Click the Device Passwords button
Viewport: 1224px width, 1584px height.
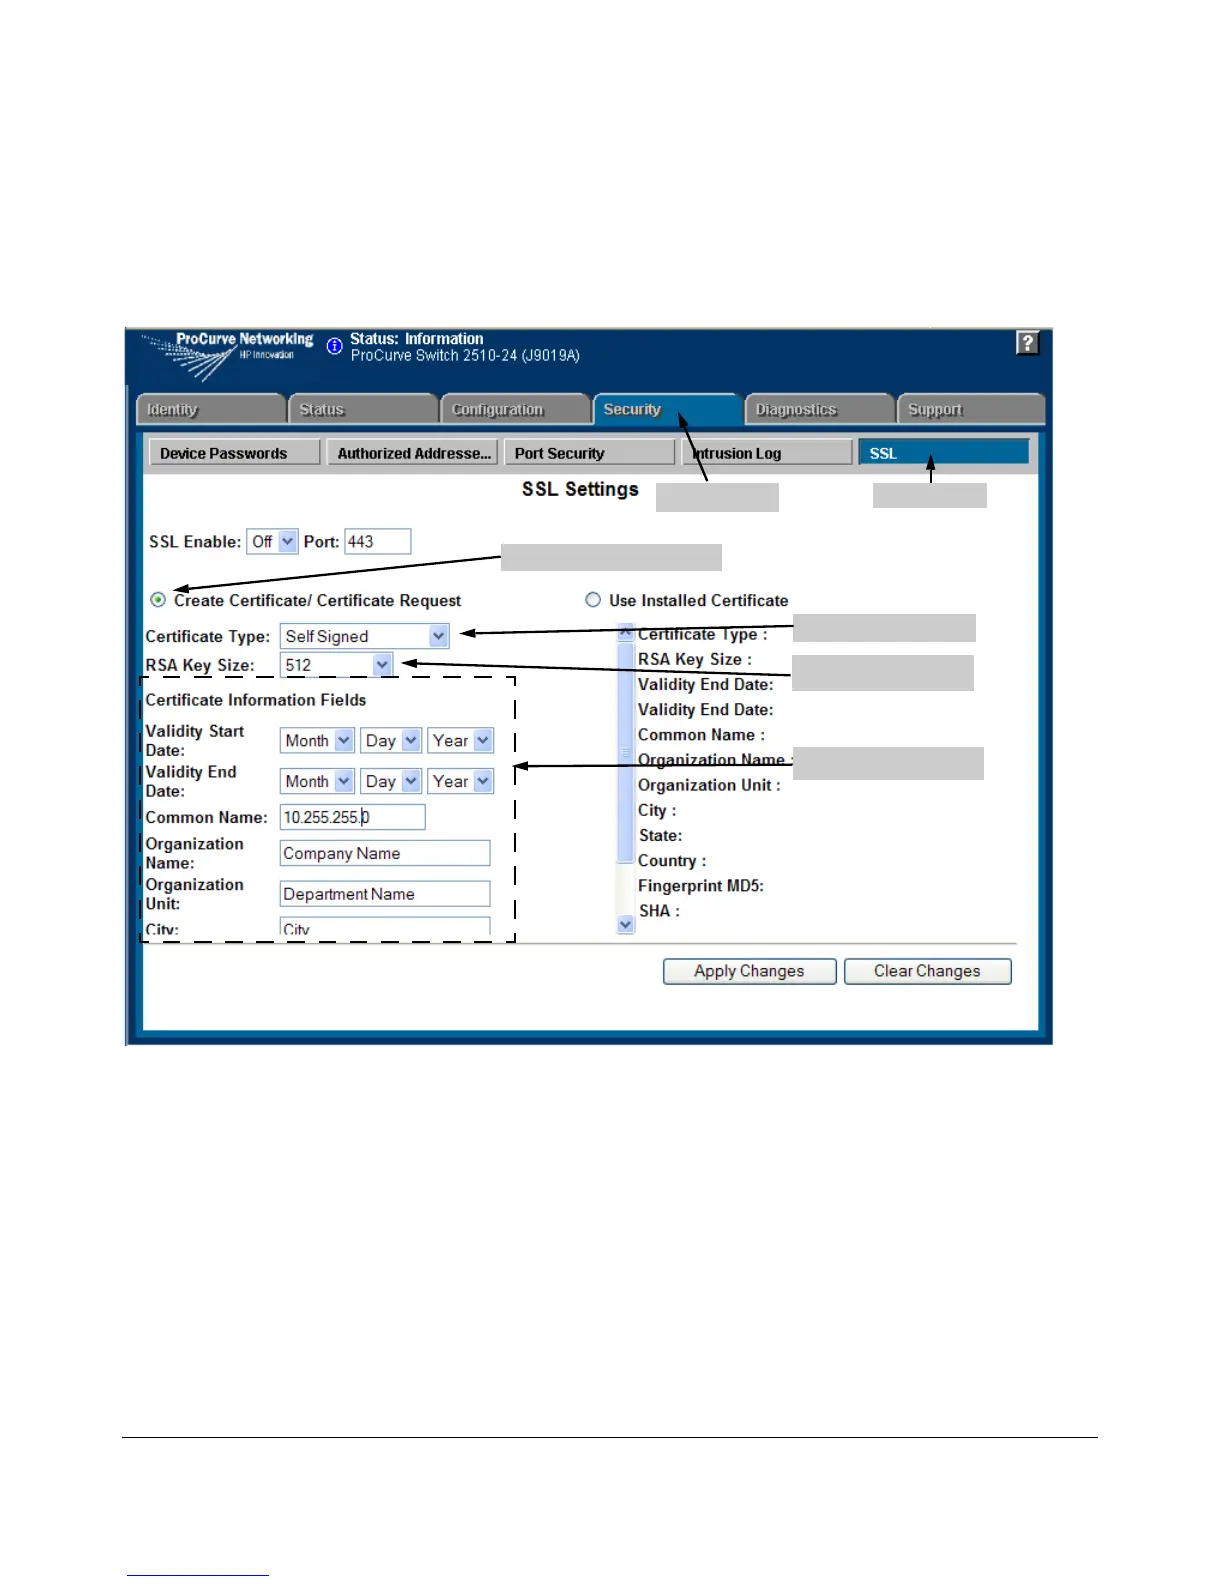click(234, 453)
